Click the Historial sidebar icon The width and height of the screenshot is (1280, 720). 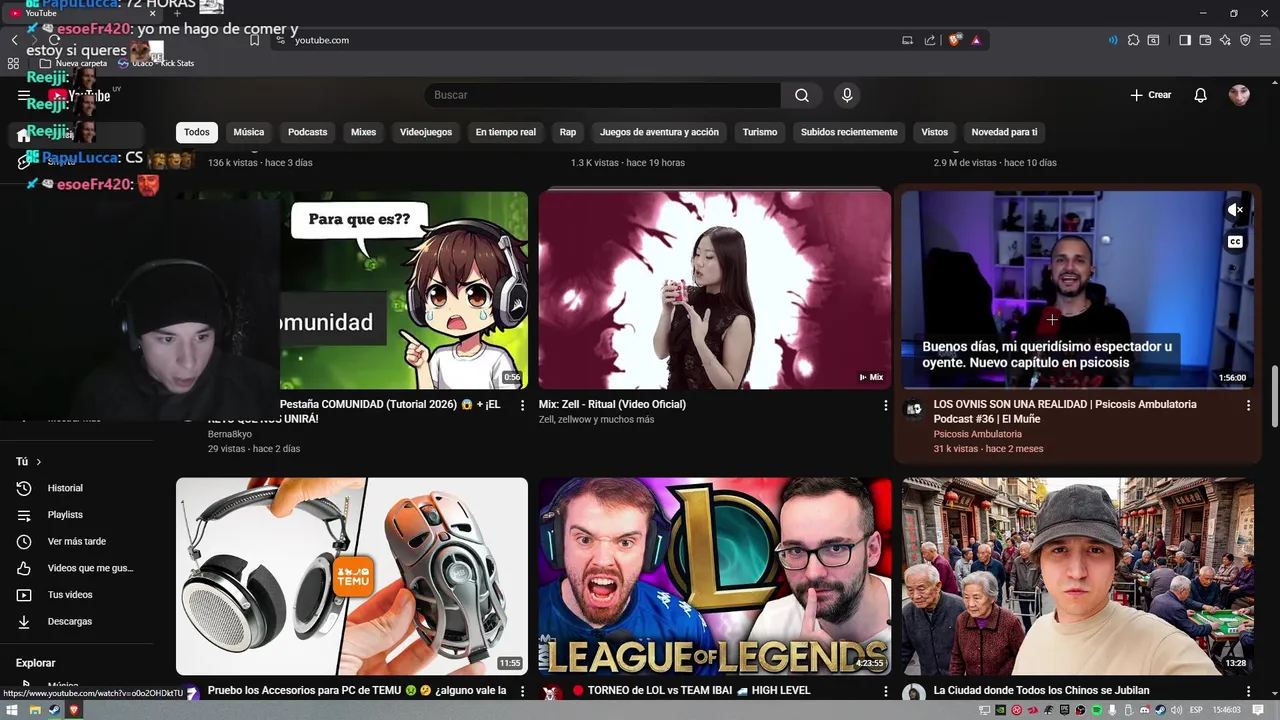coord(24,488)
